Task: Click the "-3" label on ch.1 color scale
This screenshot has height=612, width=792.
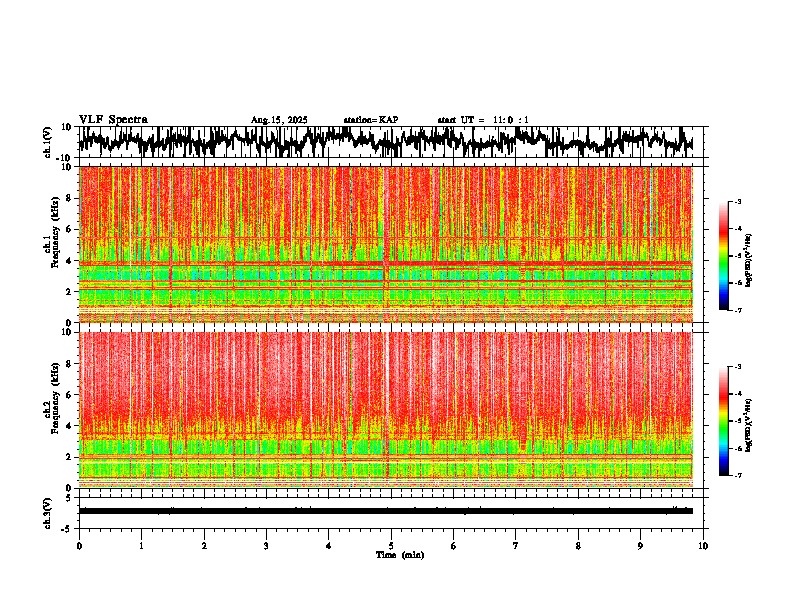Action: point(738,202)
